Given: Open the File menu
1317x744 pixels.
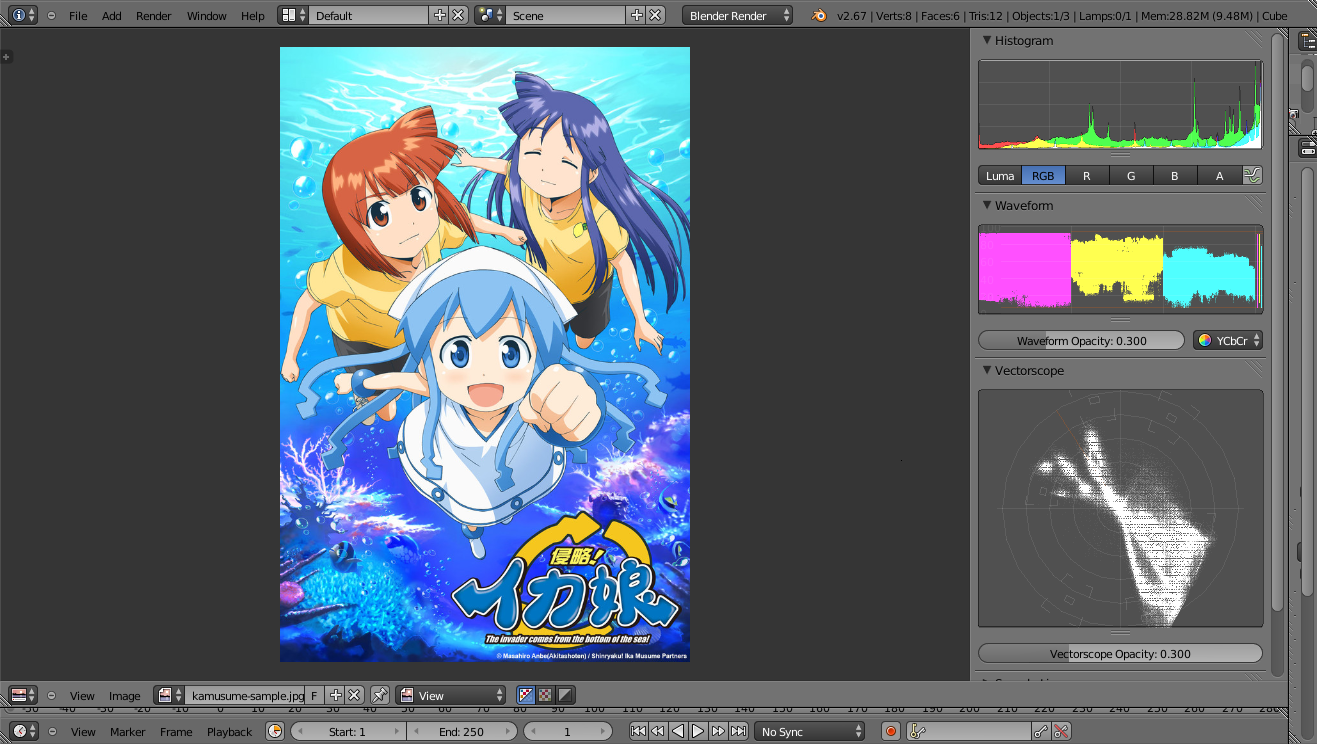Looking at the screenshot, I should pos(78,16).
